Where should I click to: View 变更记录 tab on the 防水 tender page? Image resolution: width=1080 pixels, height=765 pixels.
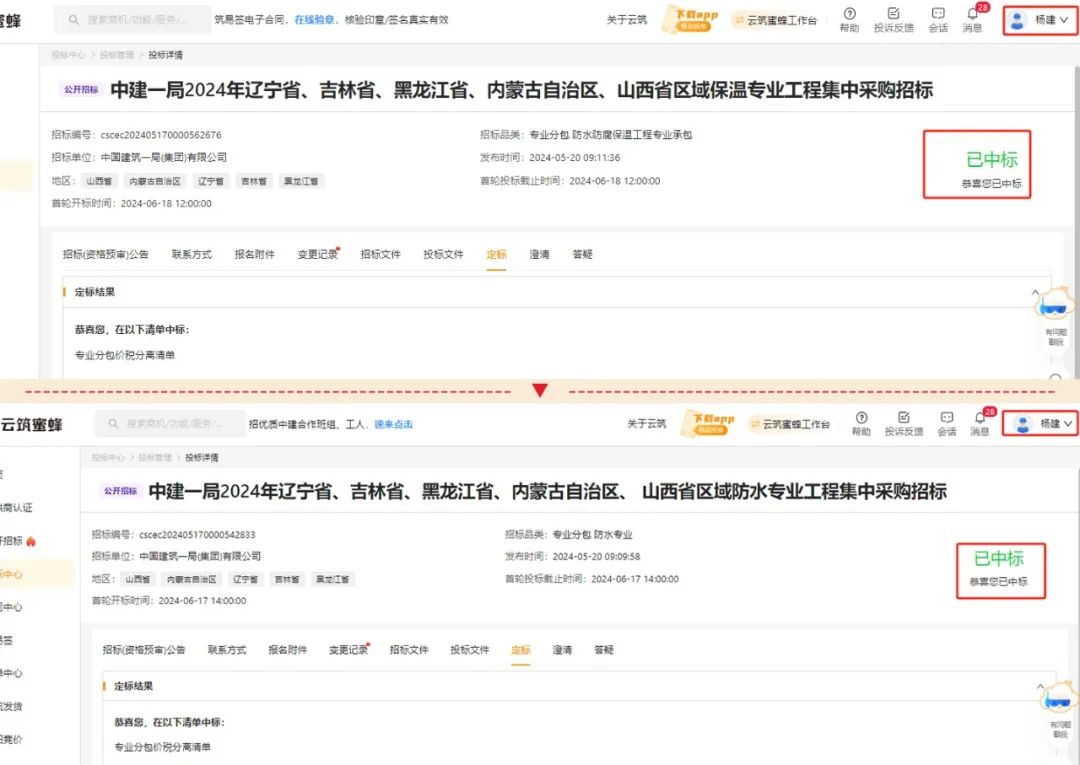(349, 650)
